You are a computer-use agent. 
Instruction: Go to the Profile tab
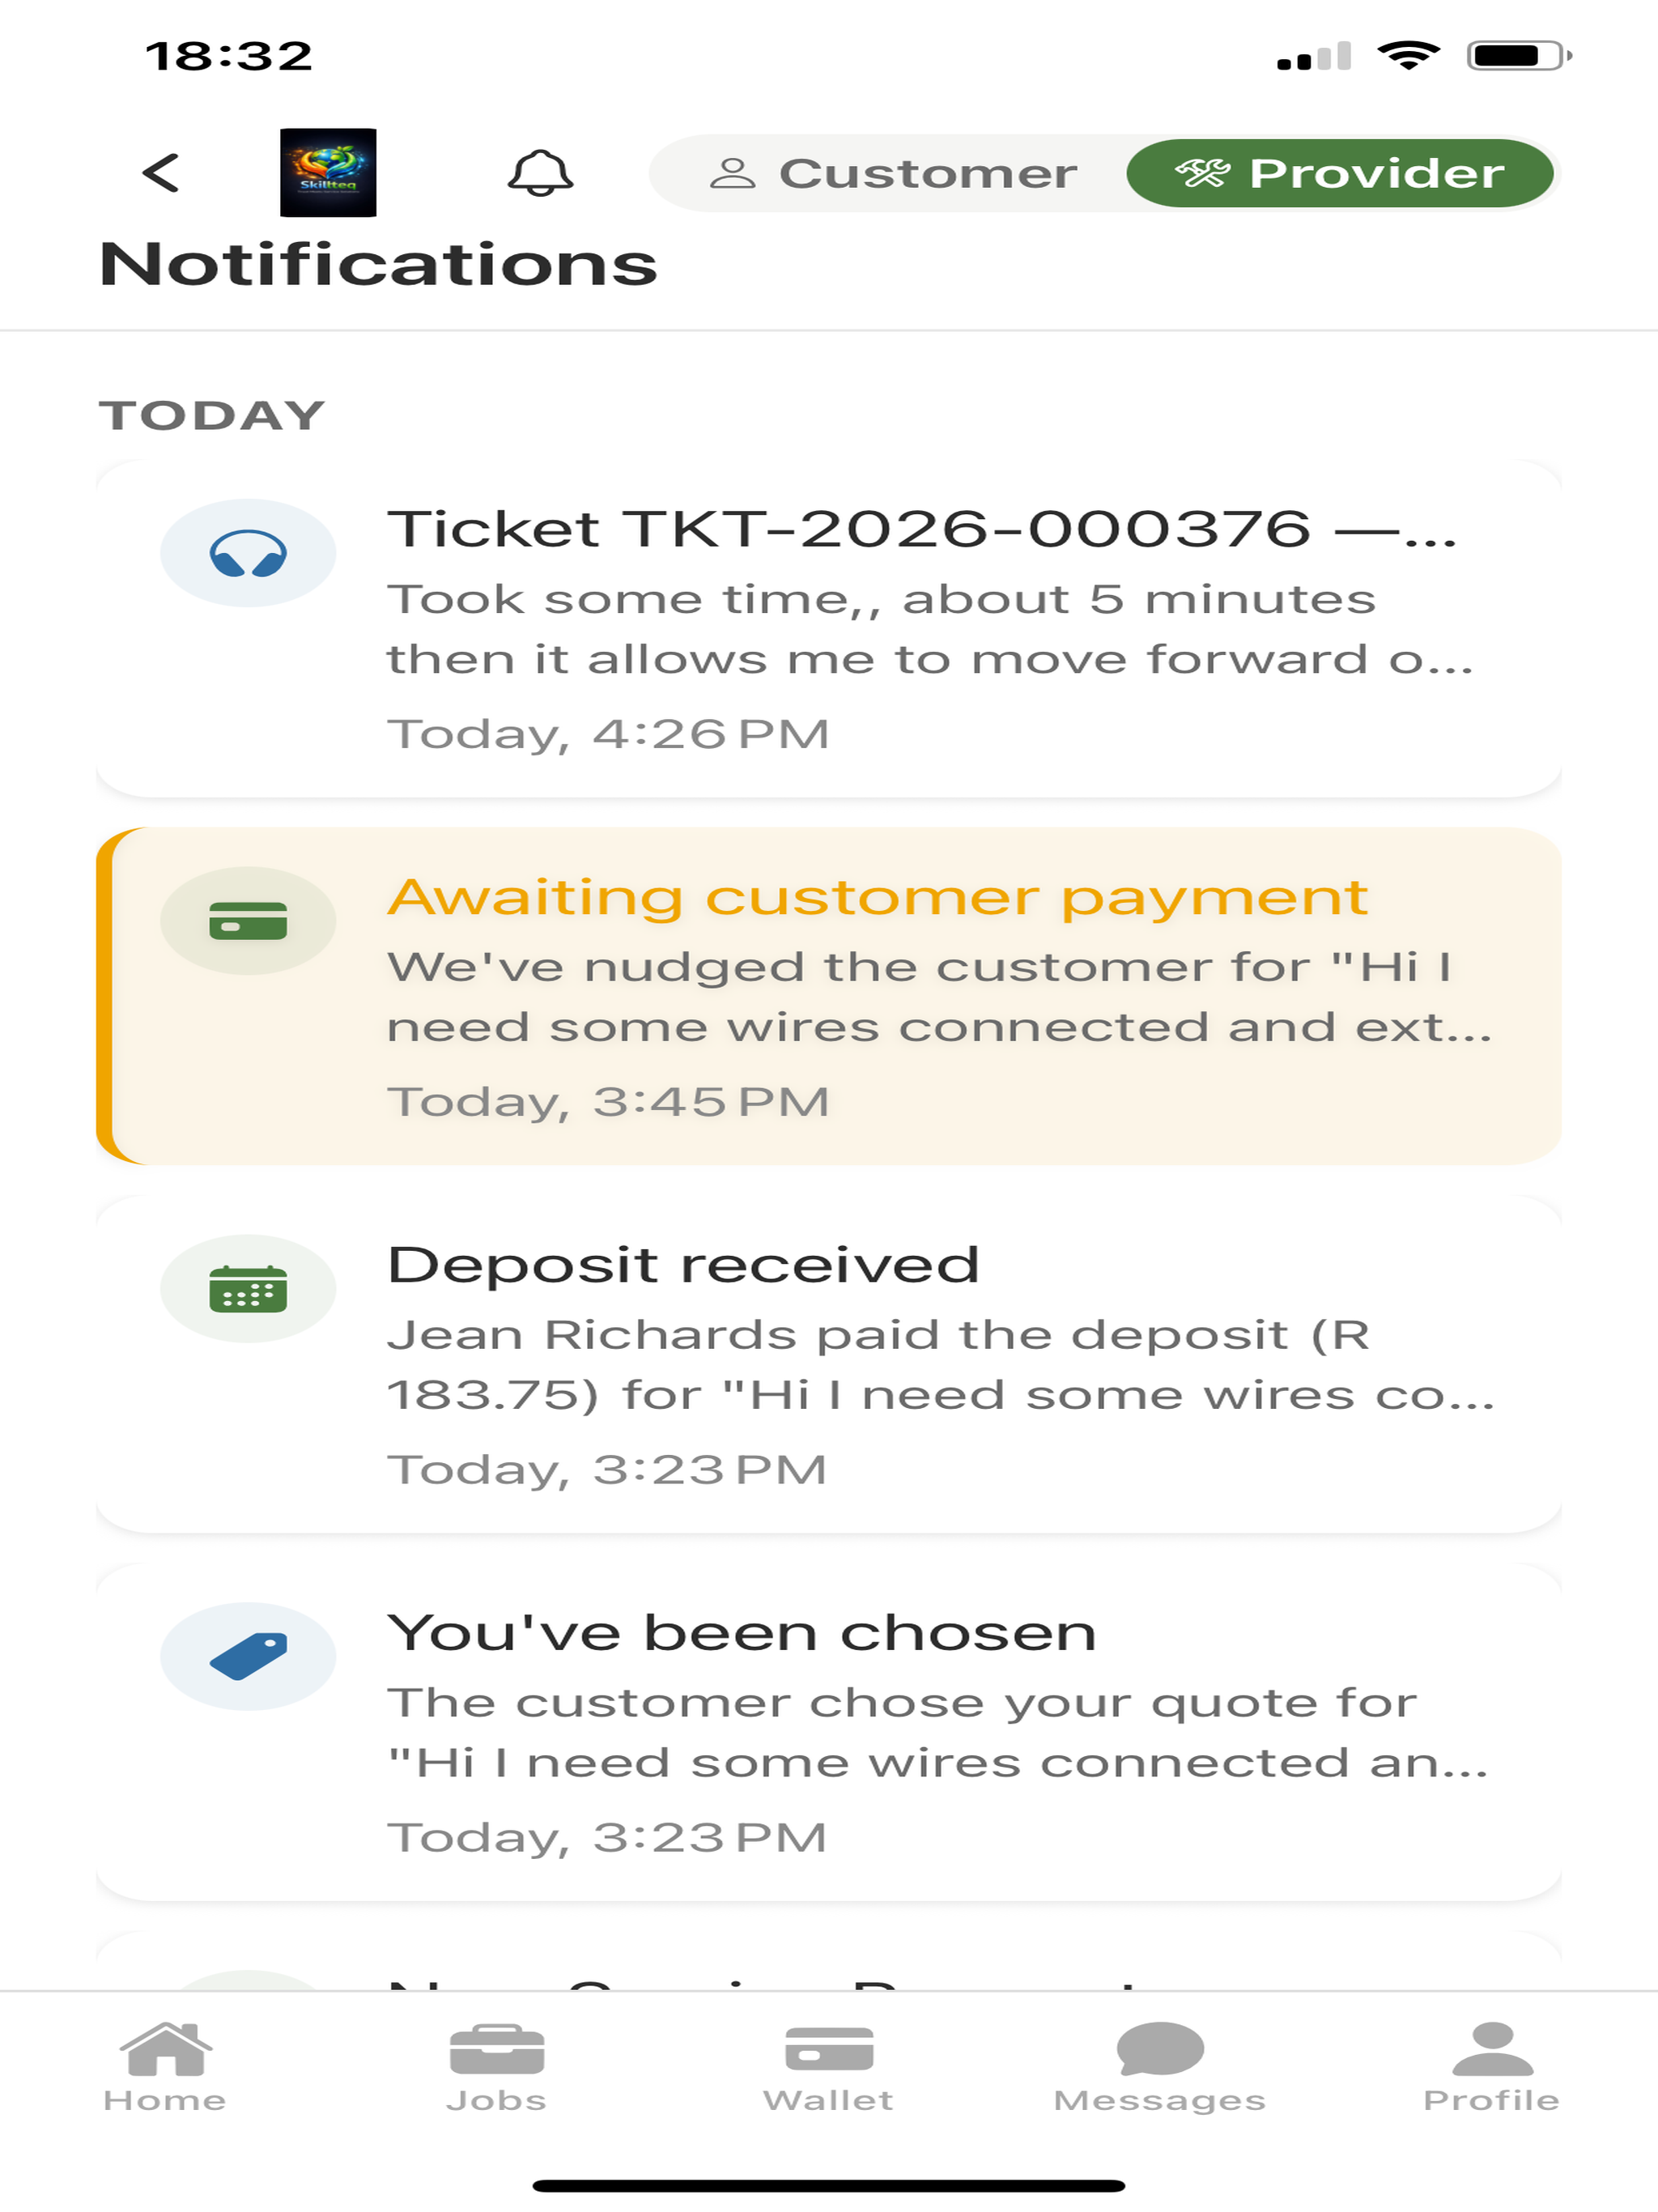click(x=1492, y=2068)
